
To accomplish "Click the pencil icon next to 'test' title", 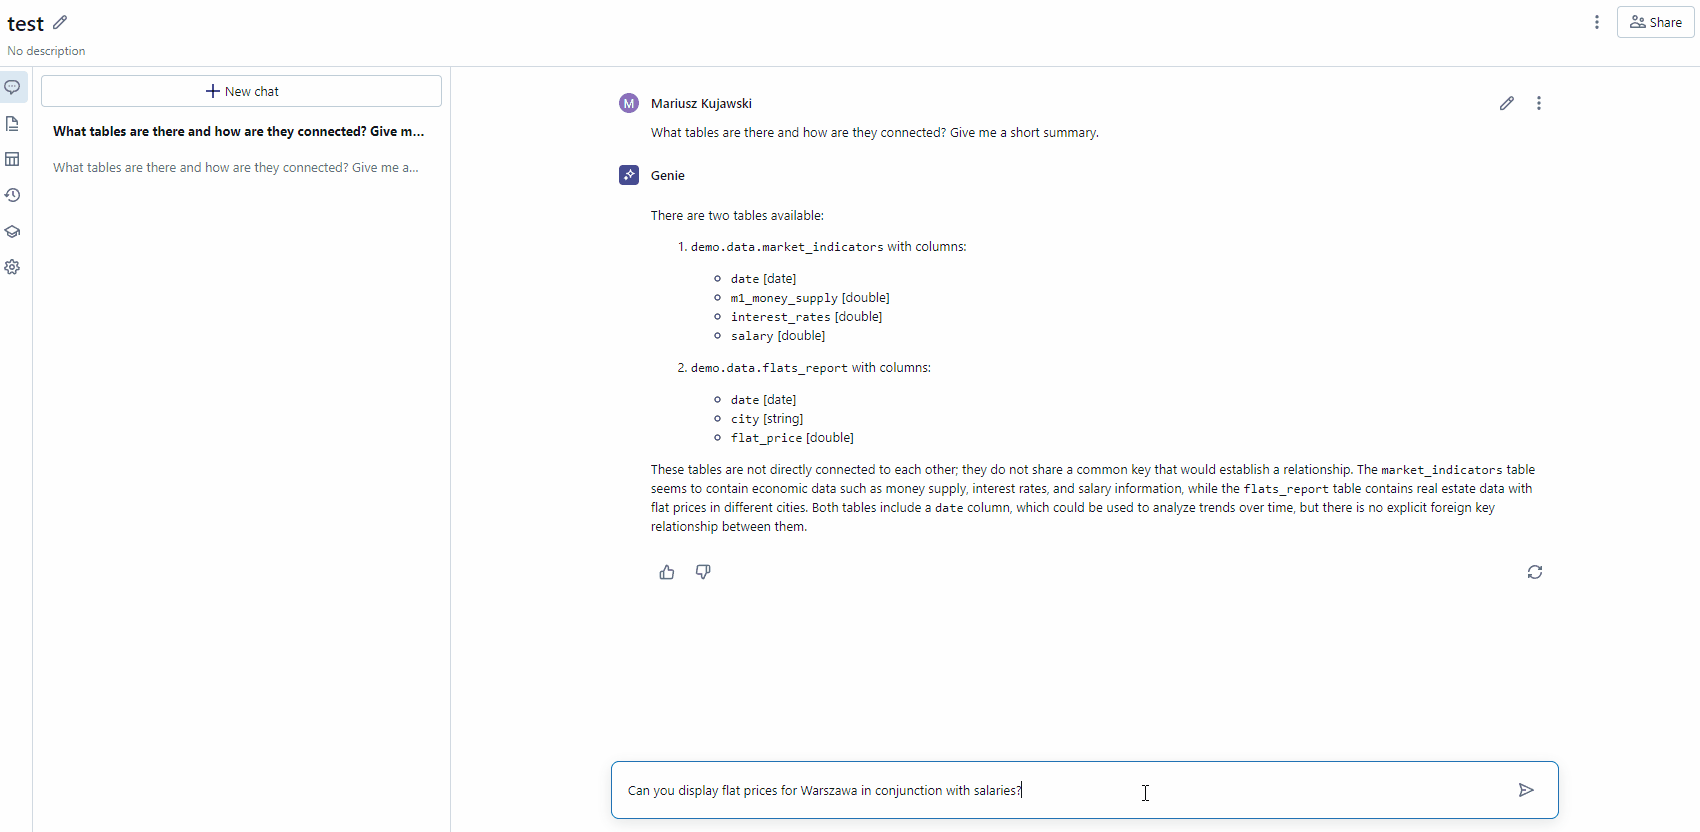I will coord(60,22).
